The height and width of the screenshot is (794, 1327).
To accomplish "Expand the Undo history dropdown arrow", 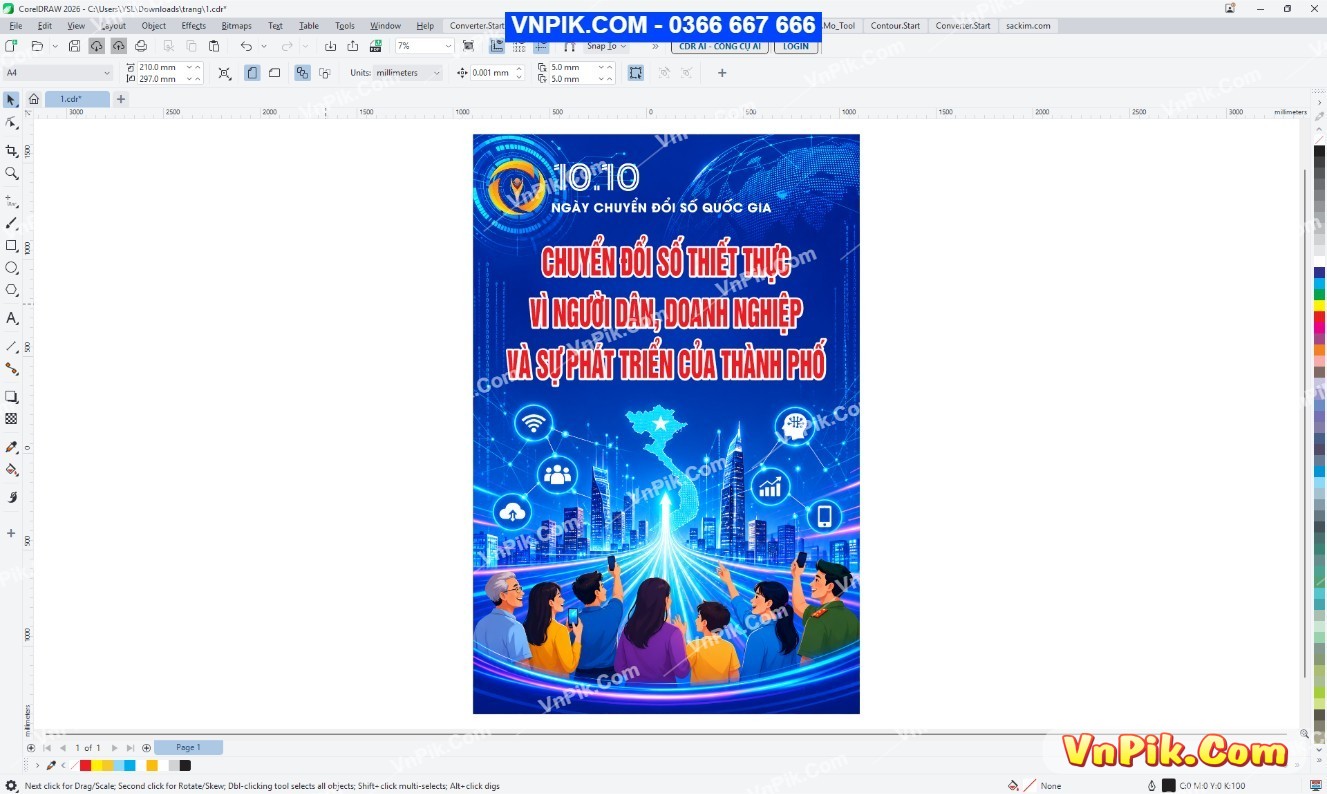I will [264, 46].
